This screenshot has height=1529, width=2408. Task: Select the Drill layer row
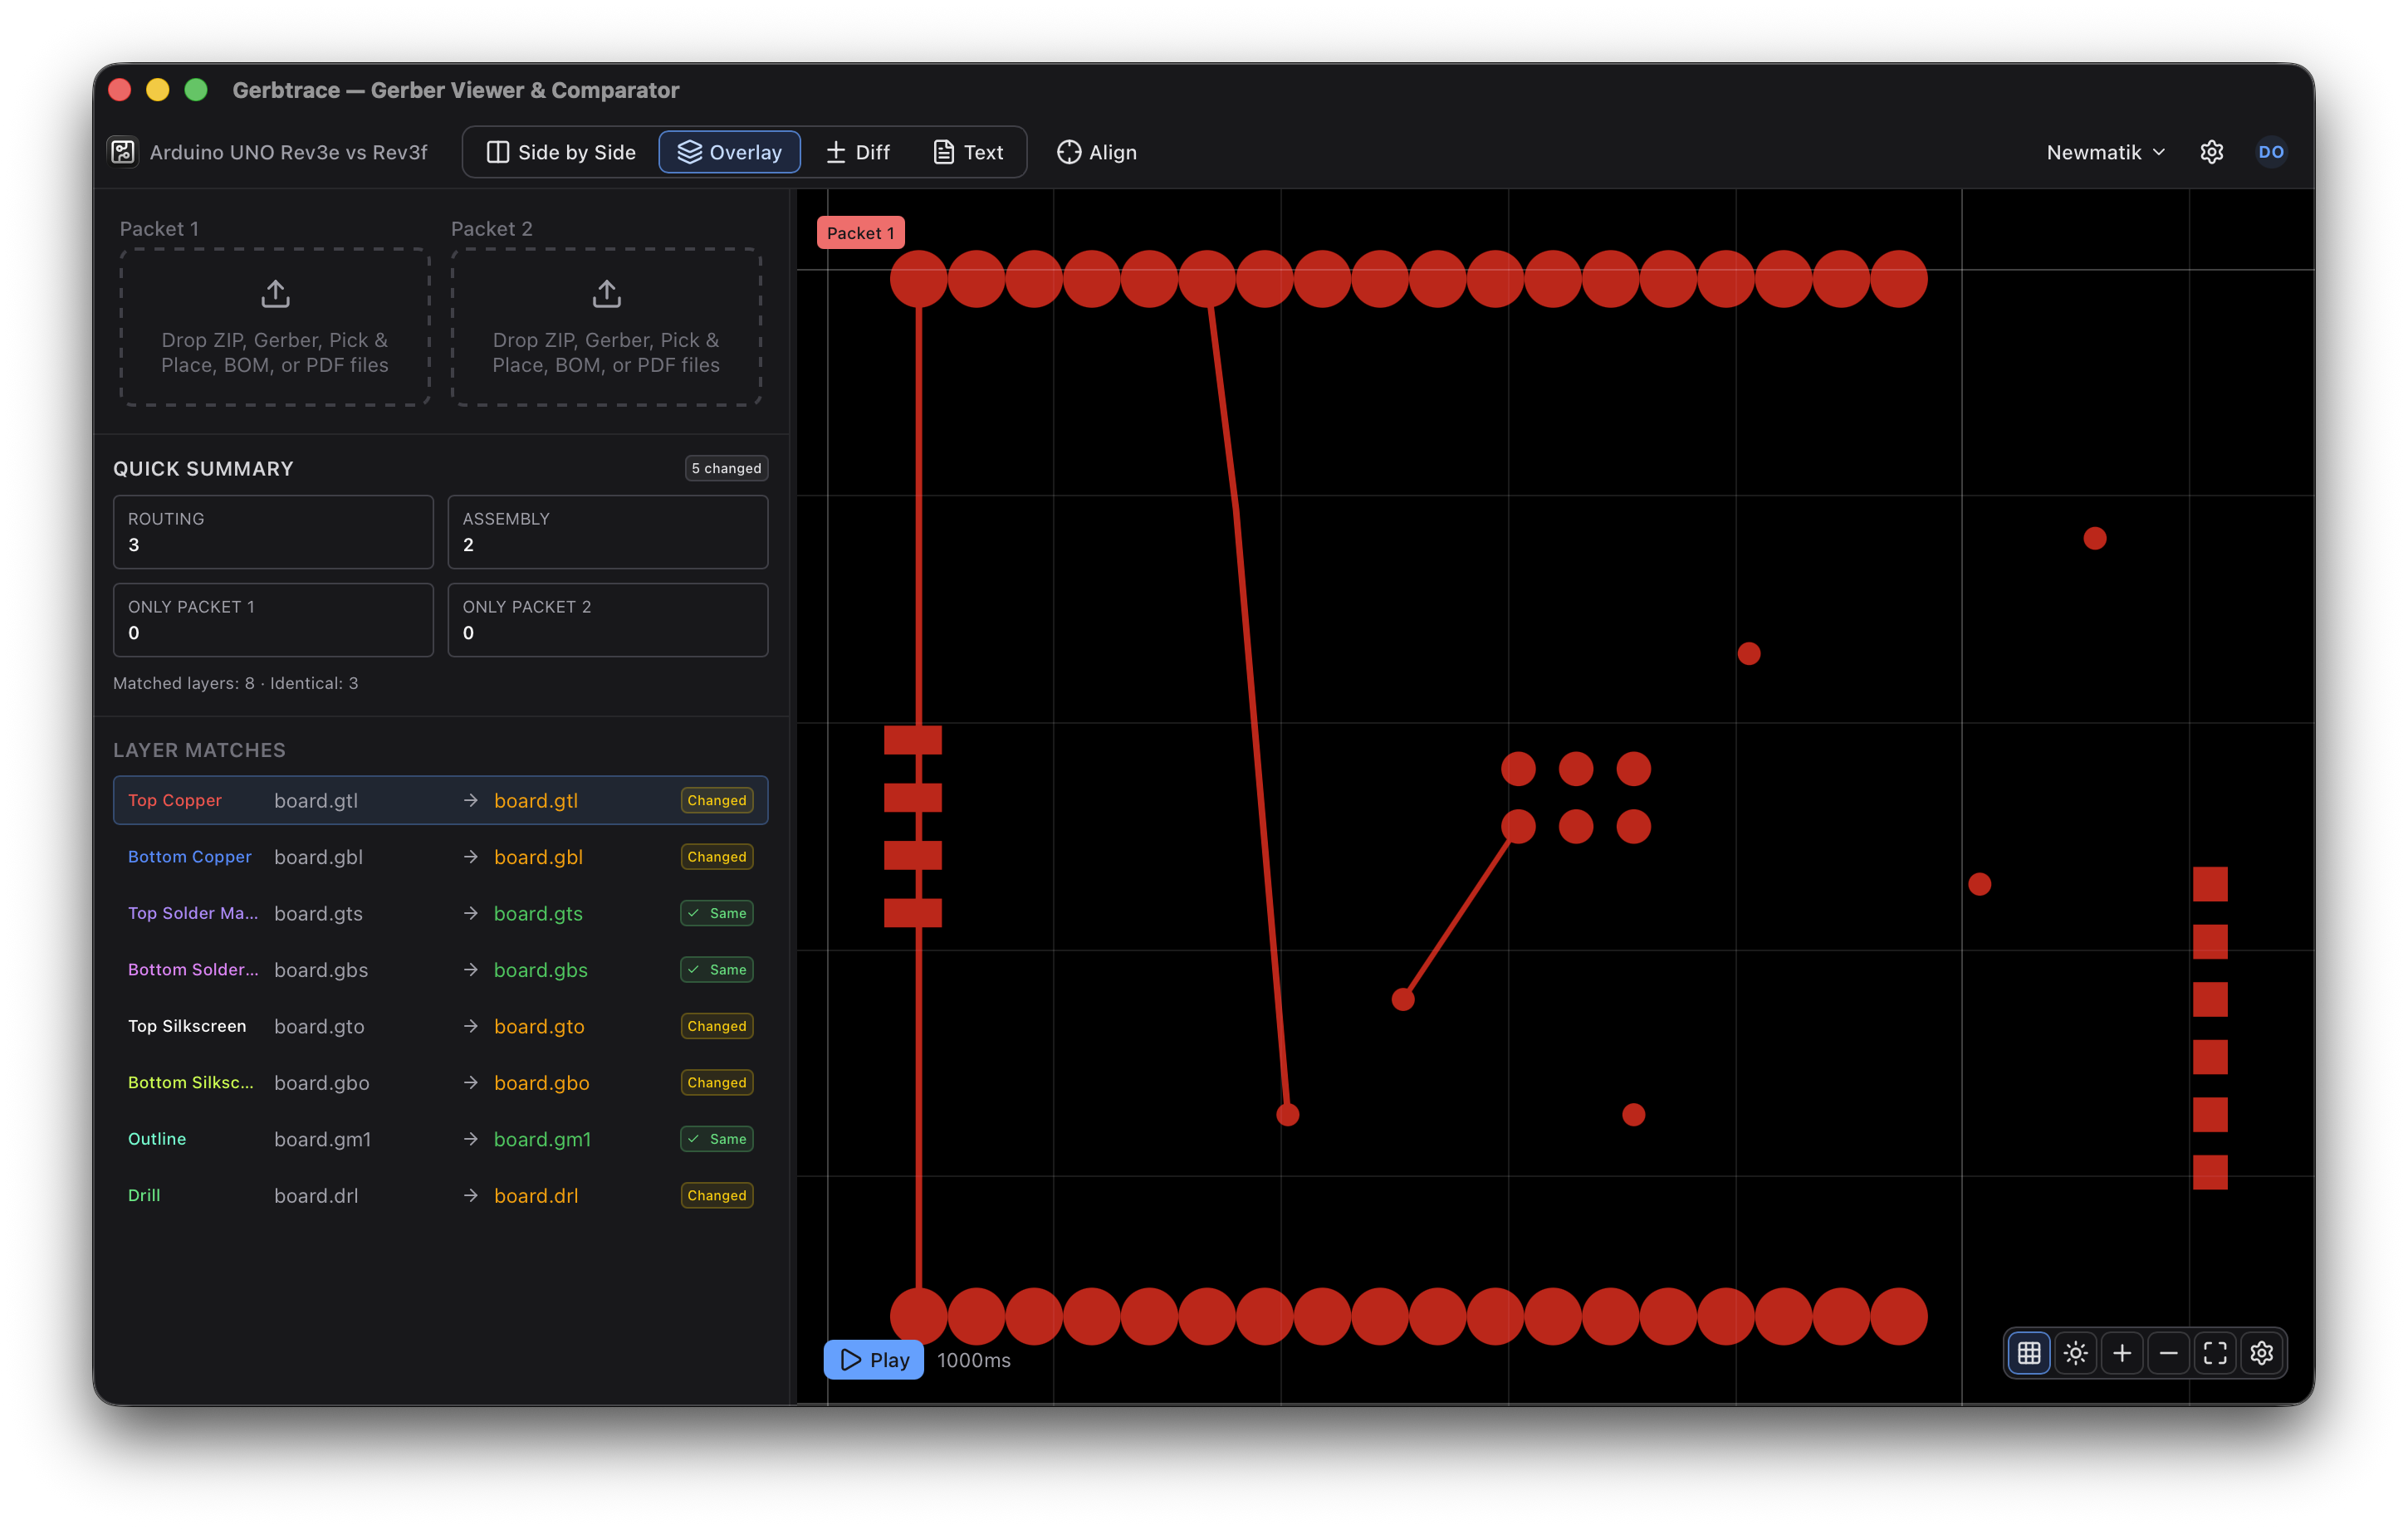click(440, 1196)
